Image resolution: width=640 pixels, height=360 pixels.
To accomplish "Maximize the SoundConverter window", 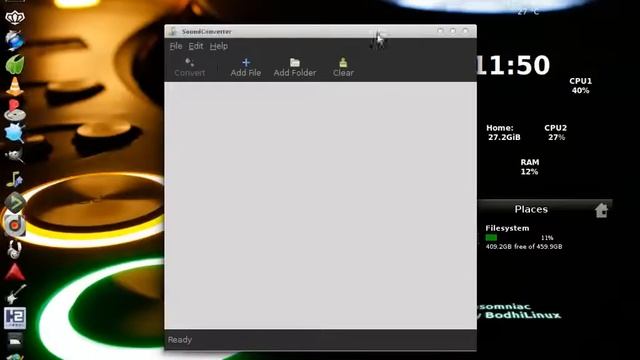I will [453, 31].
